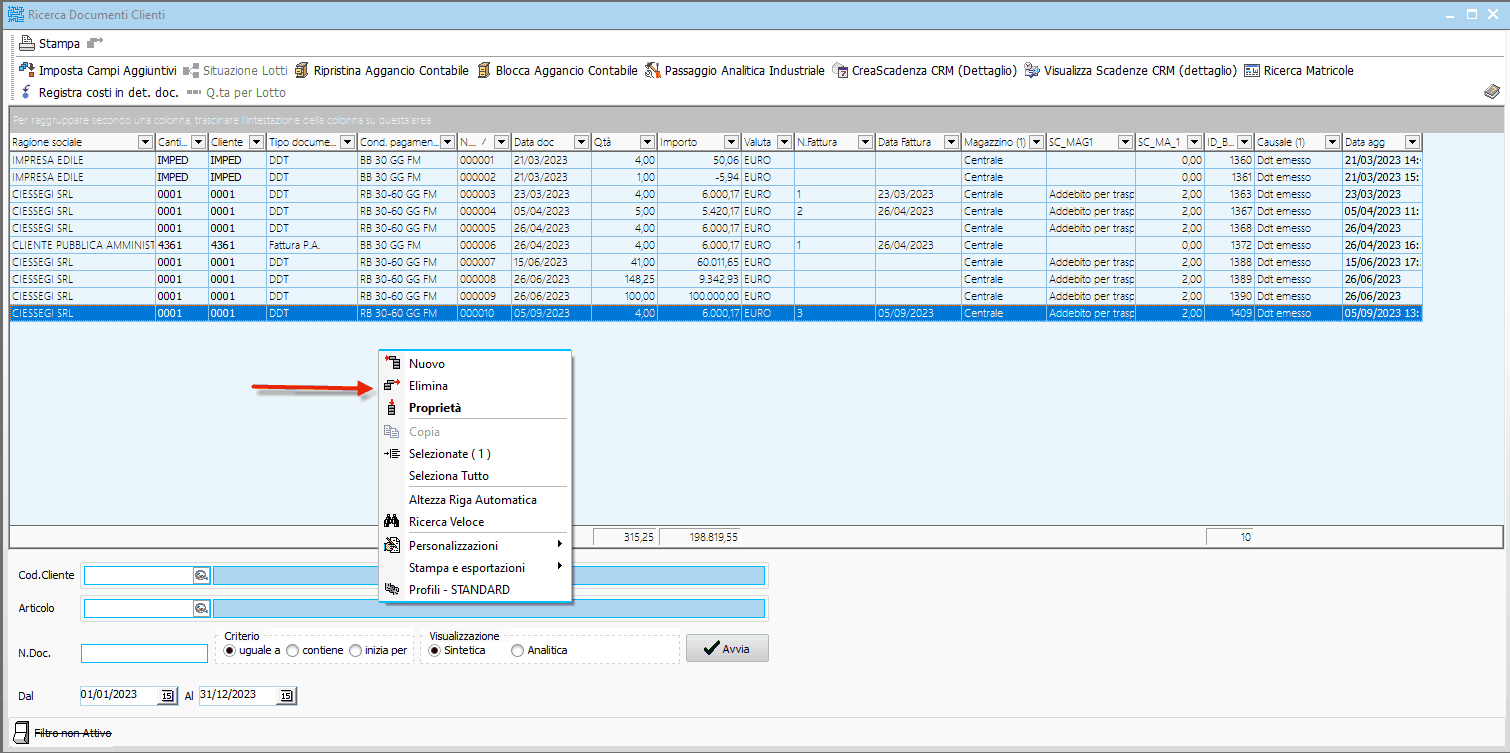Open Causale (1) column filter dropdown
The width and height of the screenshot is (1510, 753).
pyautogui.click(x=1332, y=142)
